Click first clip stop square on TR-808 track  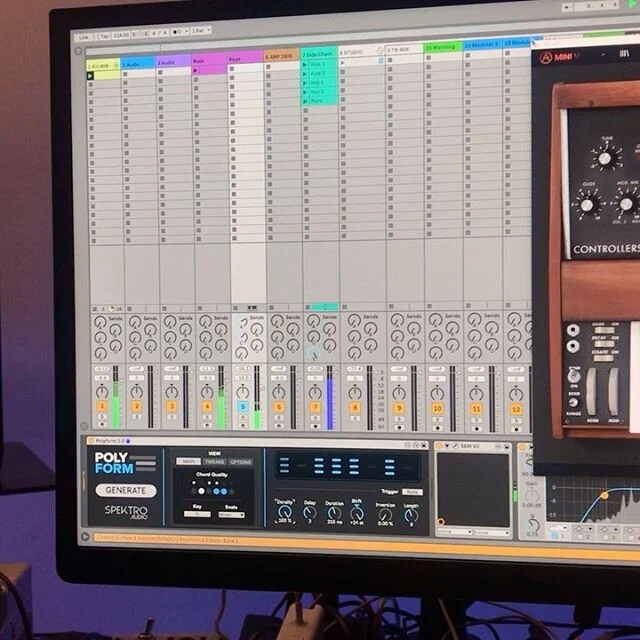tap(390, 60)
